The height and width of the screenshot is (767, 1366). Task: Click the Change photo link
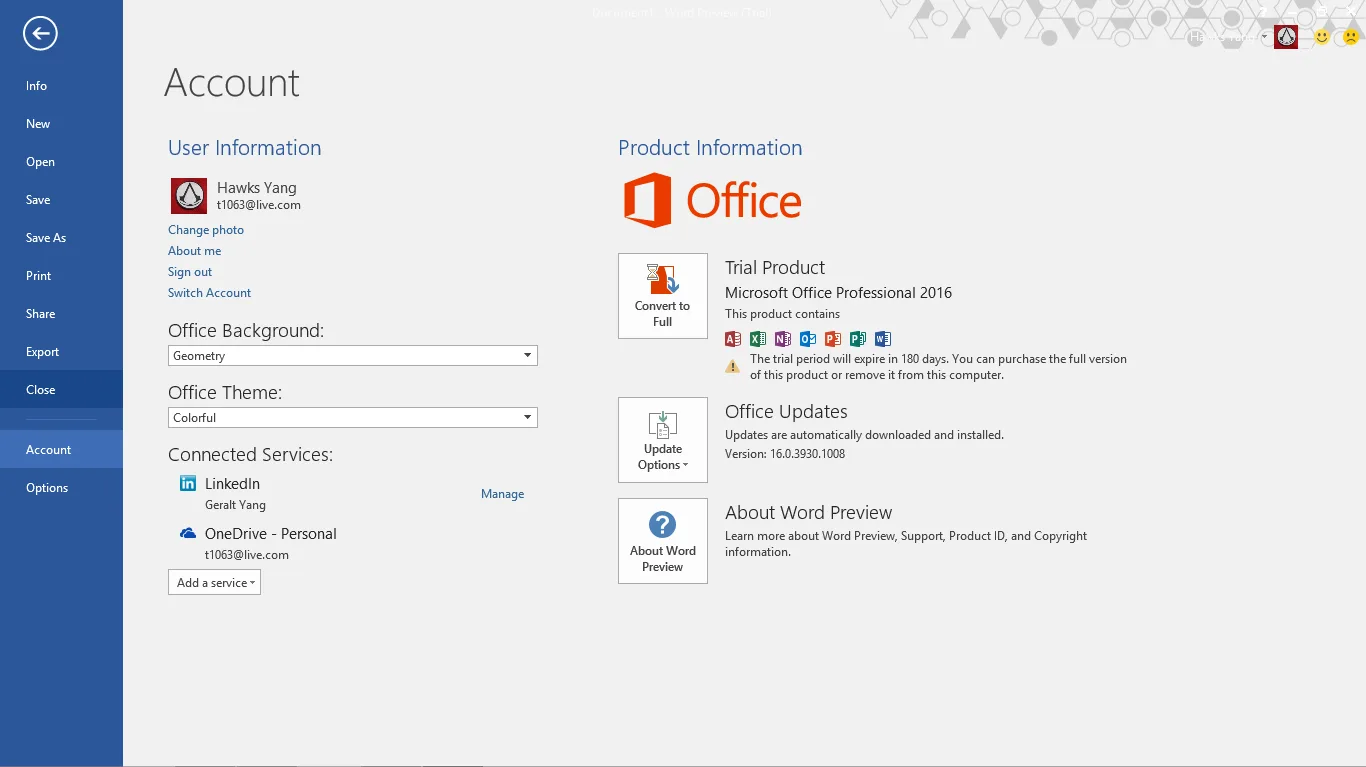point(206,230)
